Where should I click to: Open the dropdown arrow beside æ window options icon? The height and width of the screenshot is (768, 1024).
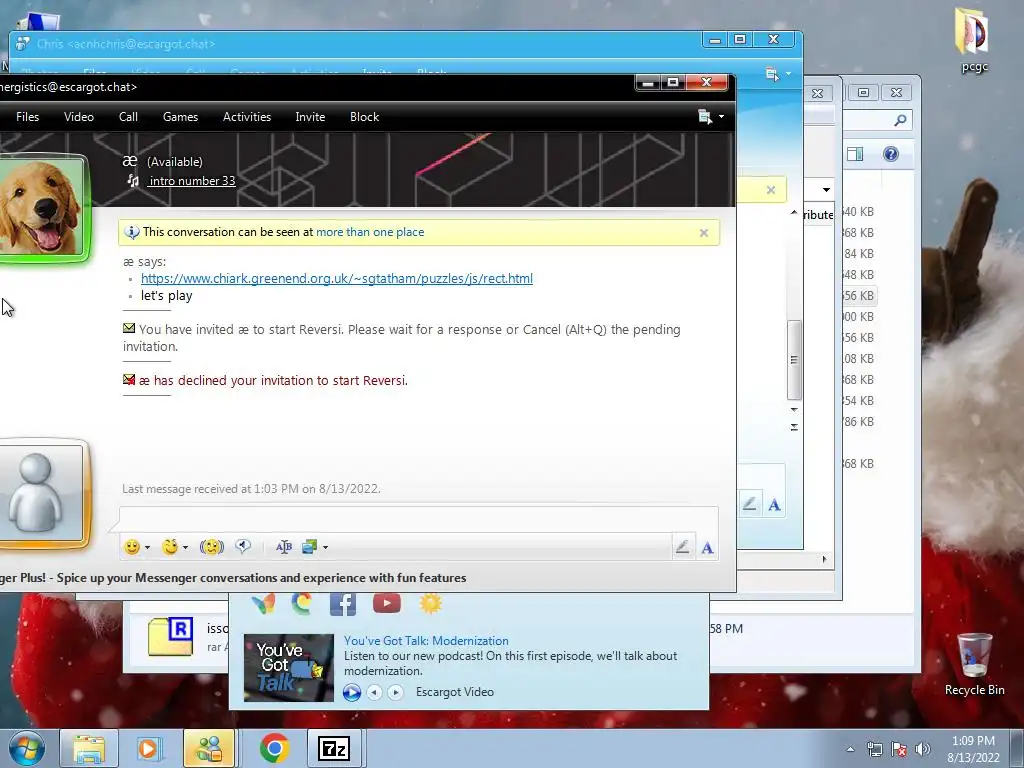click(721, 117)
